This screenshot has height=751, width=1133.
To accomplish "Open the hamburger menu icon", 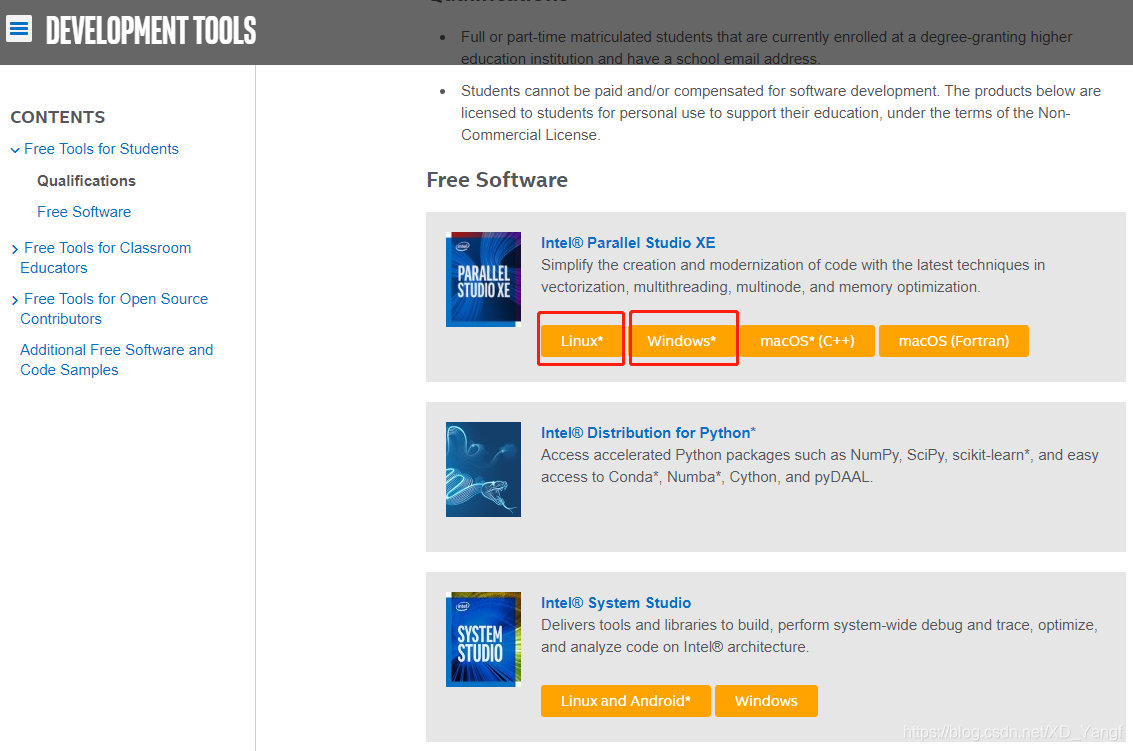I will (x=19, y=29).
